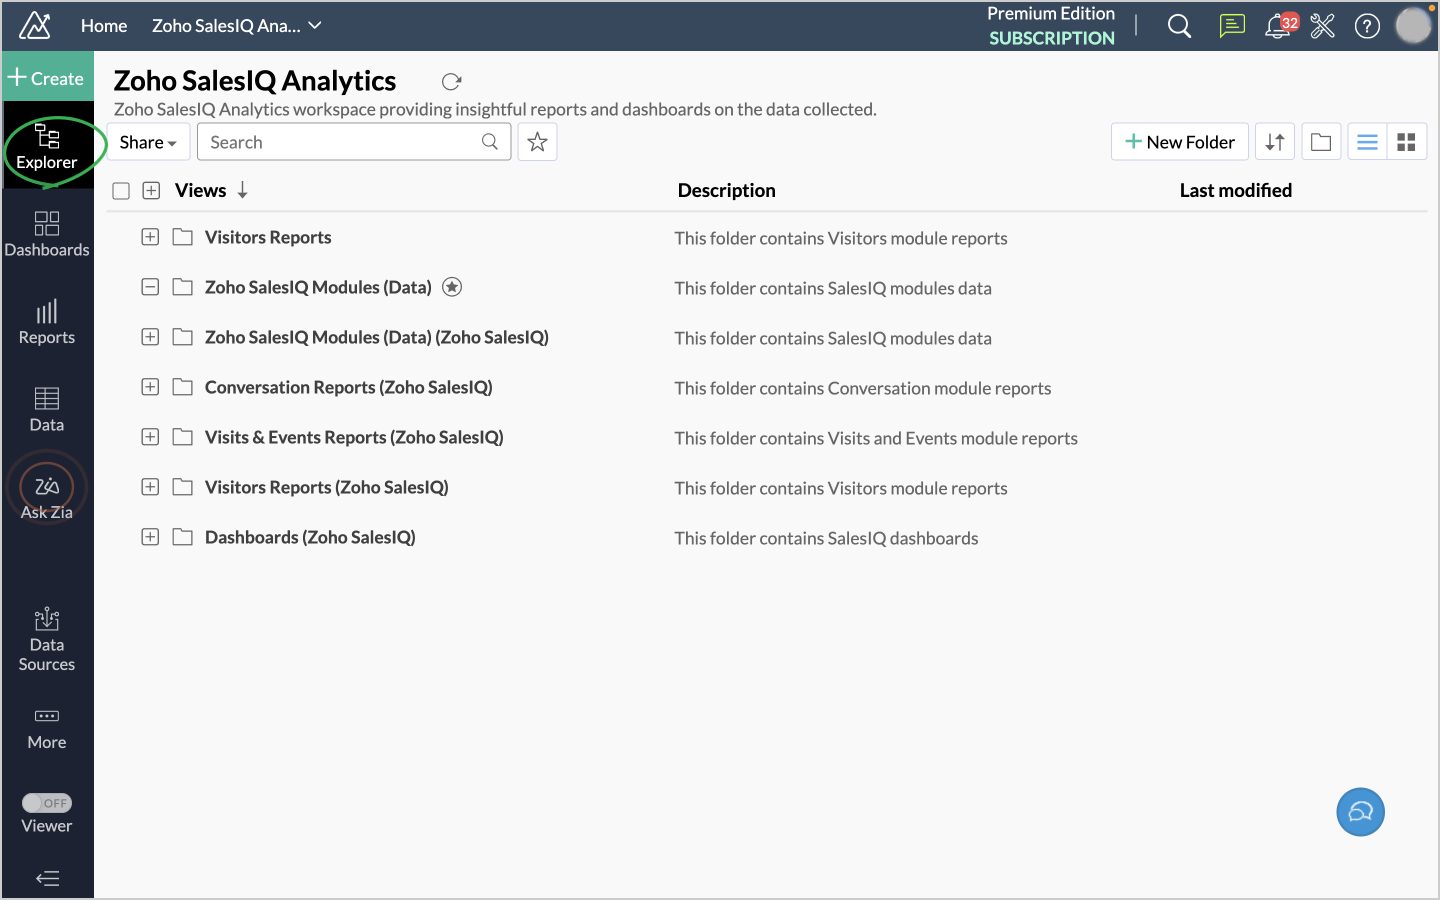Click the favorite star on Zoho SalesIQ Modules (Data)

(452, 287)
